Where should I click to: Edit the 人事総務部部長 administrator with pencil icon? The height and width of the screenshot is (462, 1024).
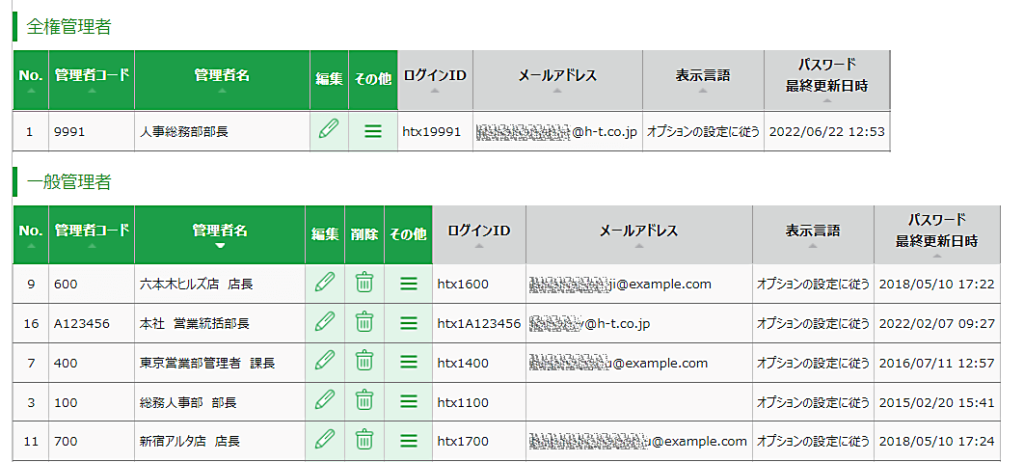[x=328, y=130]
